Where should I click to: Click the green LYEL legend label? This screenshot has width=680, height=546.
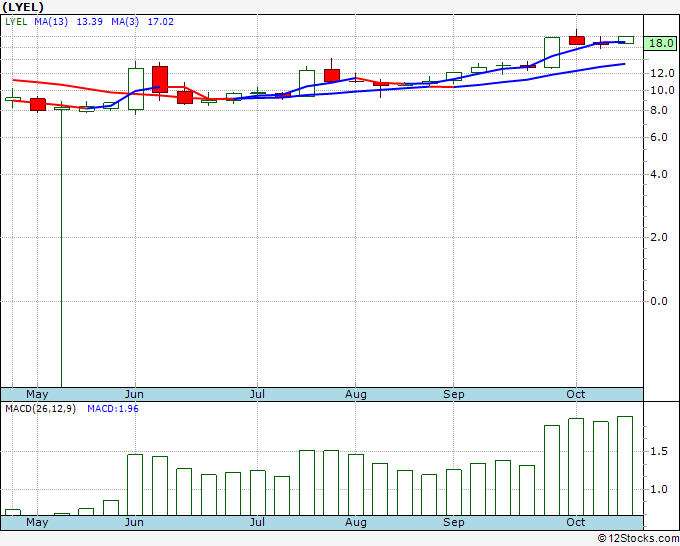(16, 22)
